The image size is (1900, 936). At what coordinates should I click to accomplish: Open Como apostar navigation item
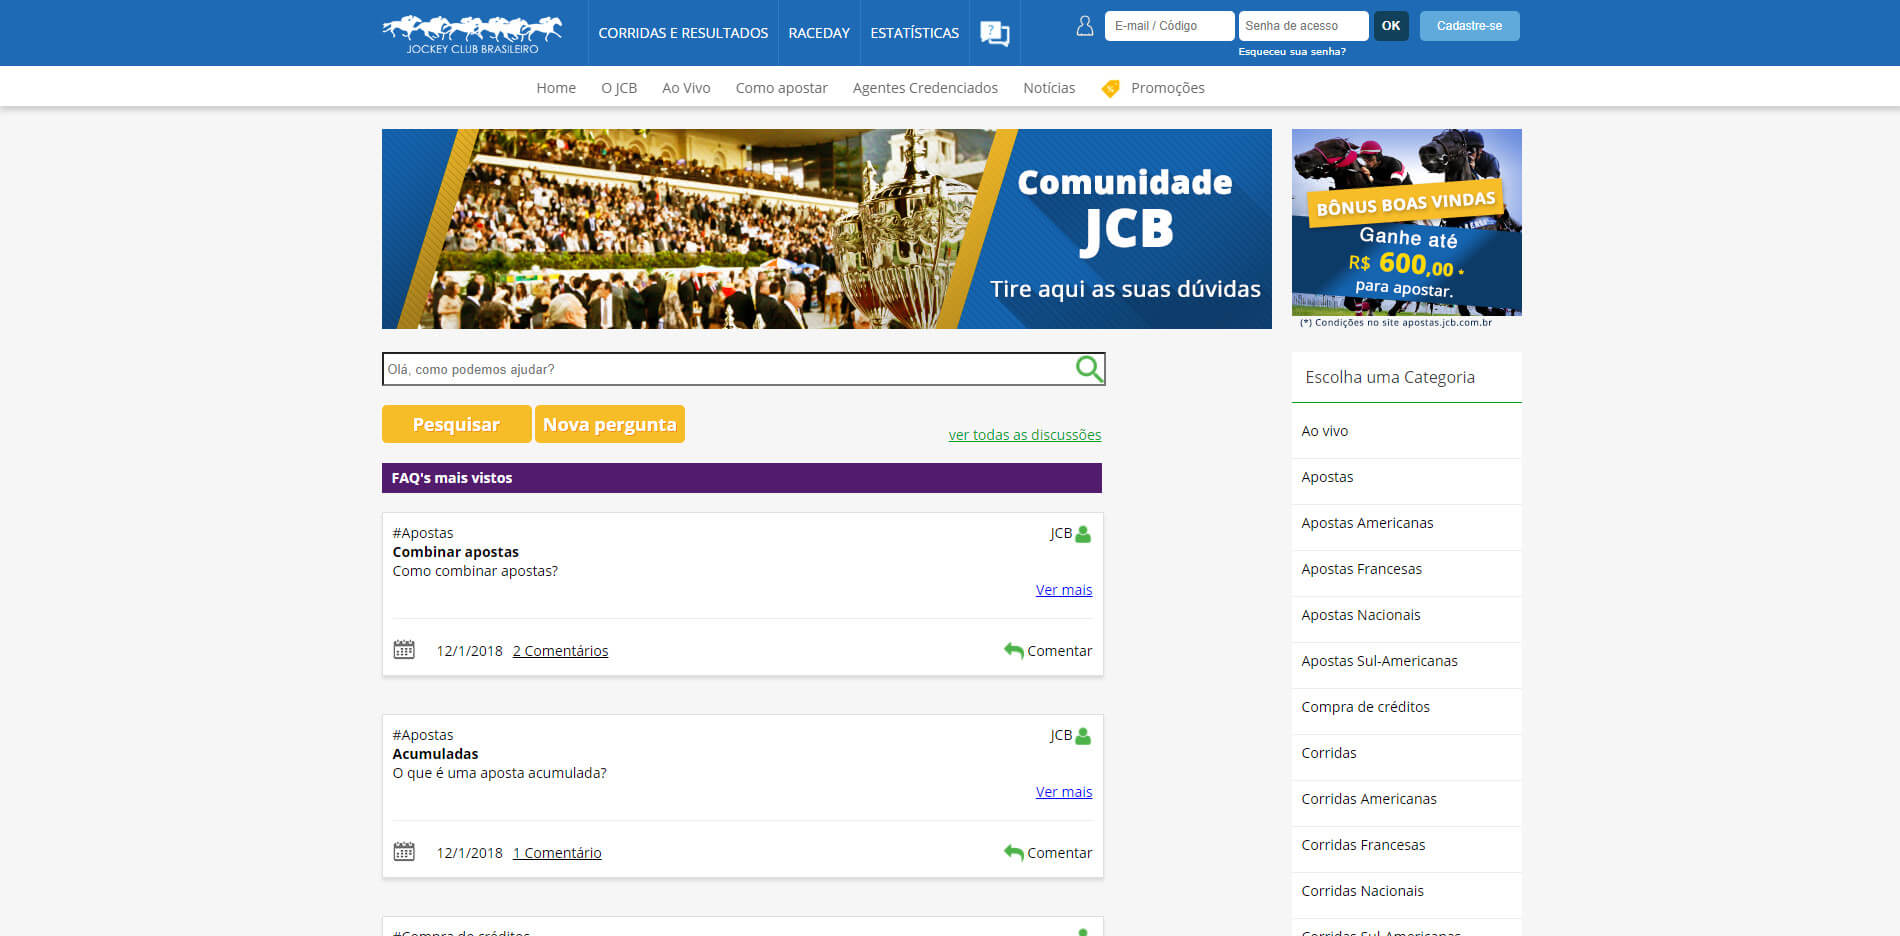pyautogui.click(x=782, y=88)
